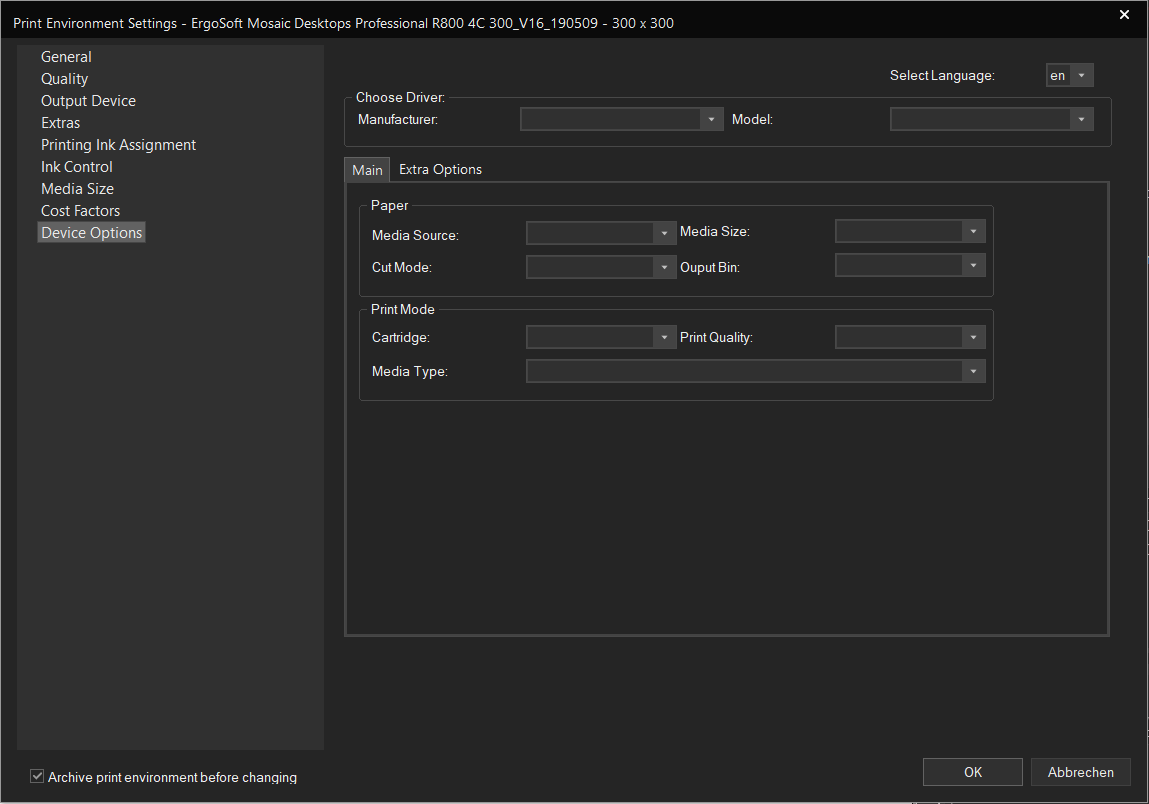Image resolution: width=1149 pixels, height=804 pixels.
Task: Go to the Extras section
Action: 60,123
